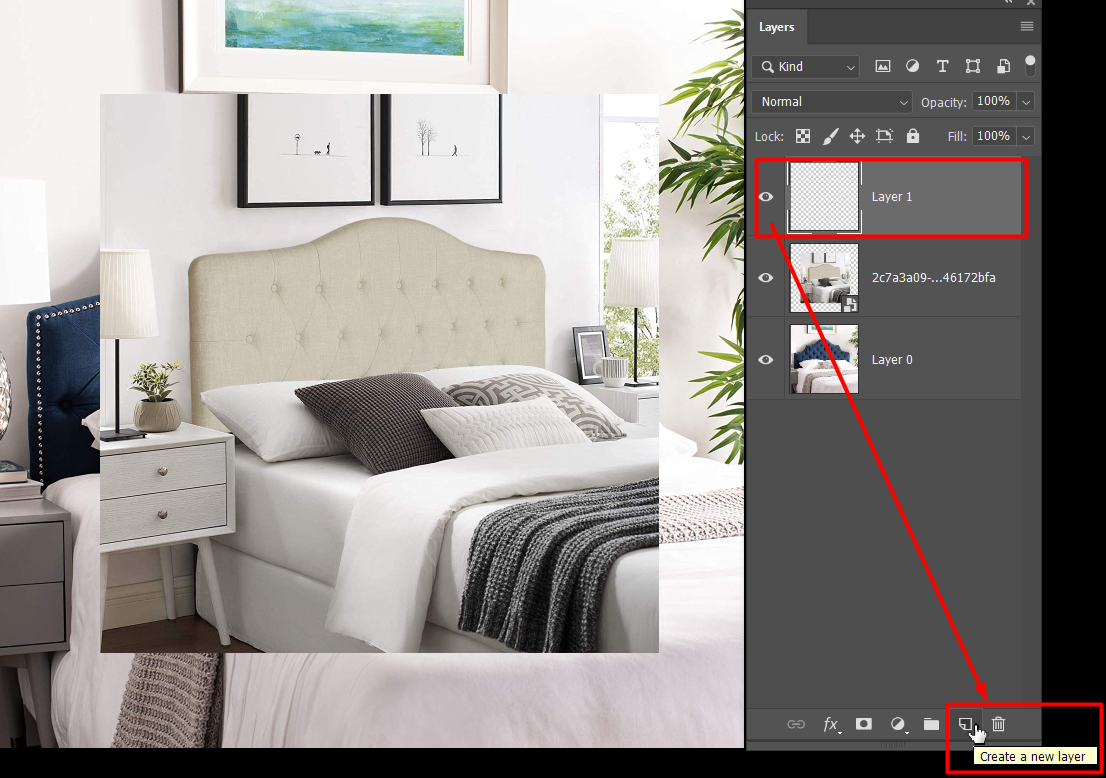
Task: Hide the 2c7a3a09 smart object layer
Action: (766, 278)
